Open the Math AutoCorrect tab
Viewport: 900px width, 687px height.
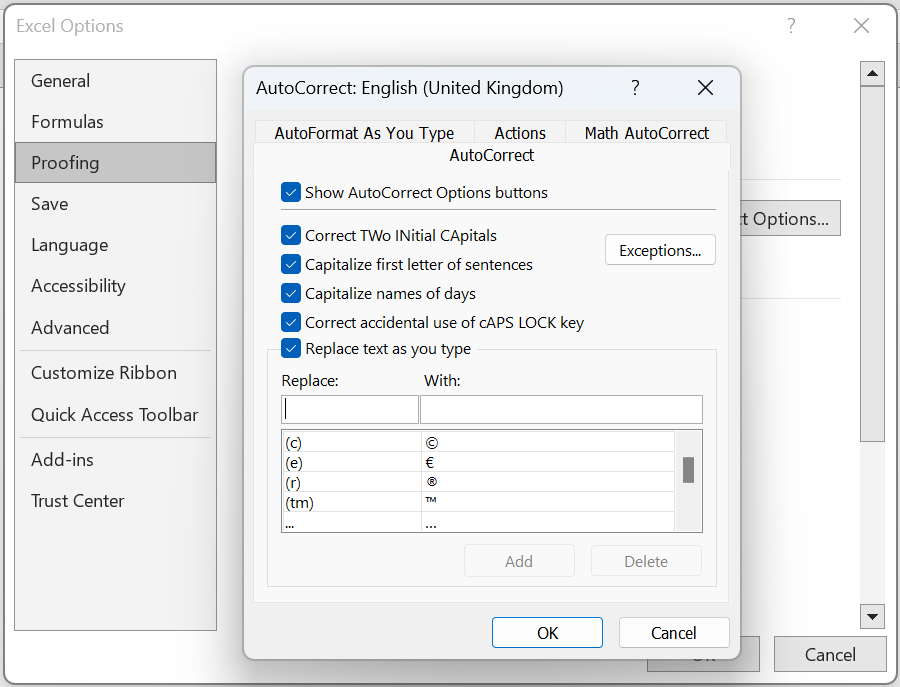coord(646,133)
